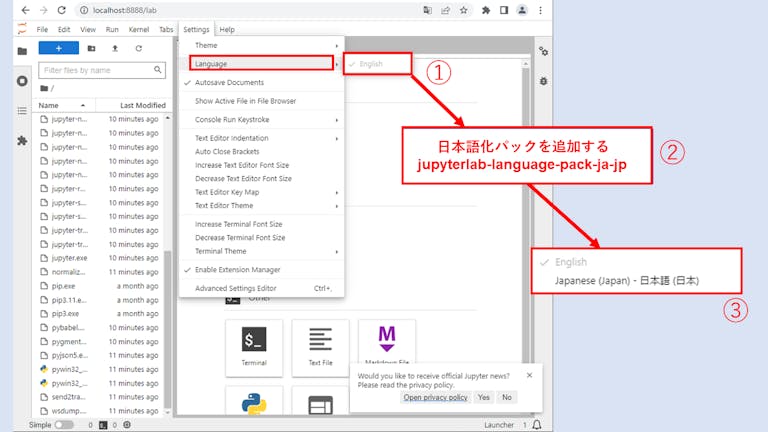Click the browser back arrow
Viewport: 768px width, 432px height.
(x=25, y=10)
